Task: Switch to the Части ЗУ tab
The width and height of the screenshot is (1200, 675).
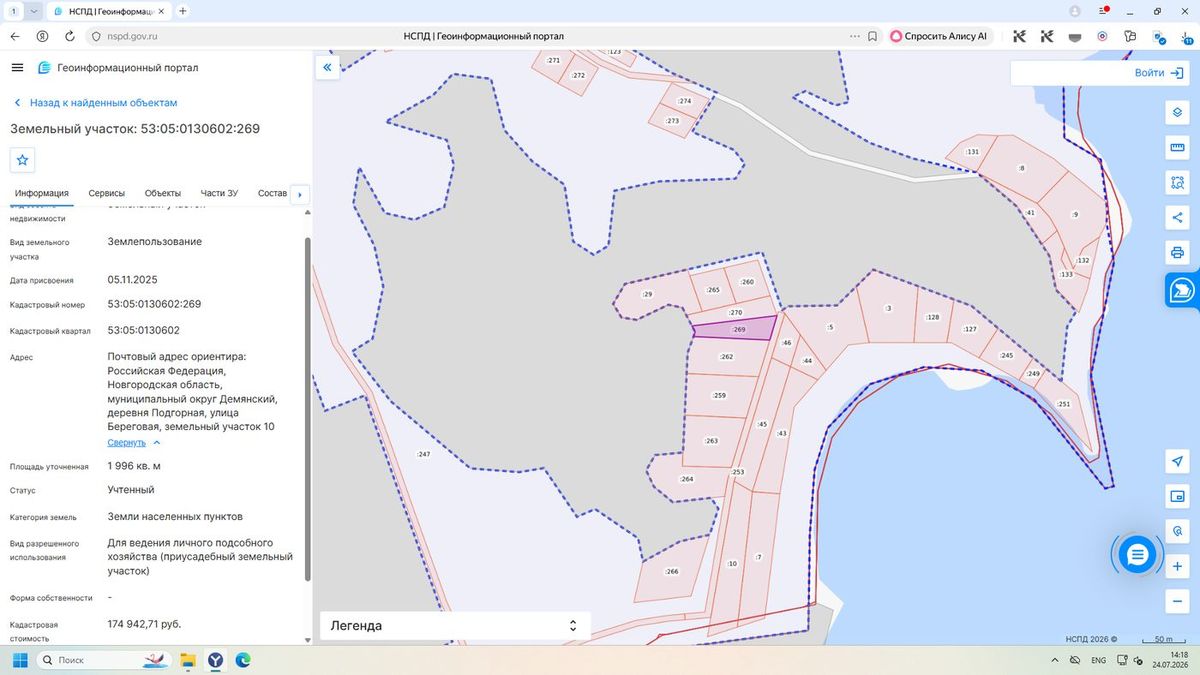Action: pyautogui.click(x=219, y=193)
